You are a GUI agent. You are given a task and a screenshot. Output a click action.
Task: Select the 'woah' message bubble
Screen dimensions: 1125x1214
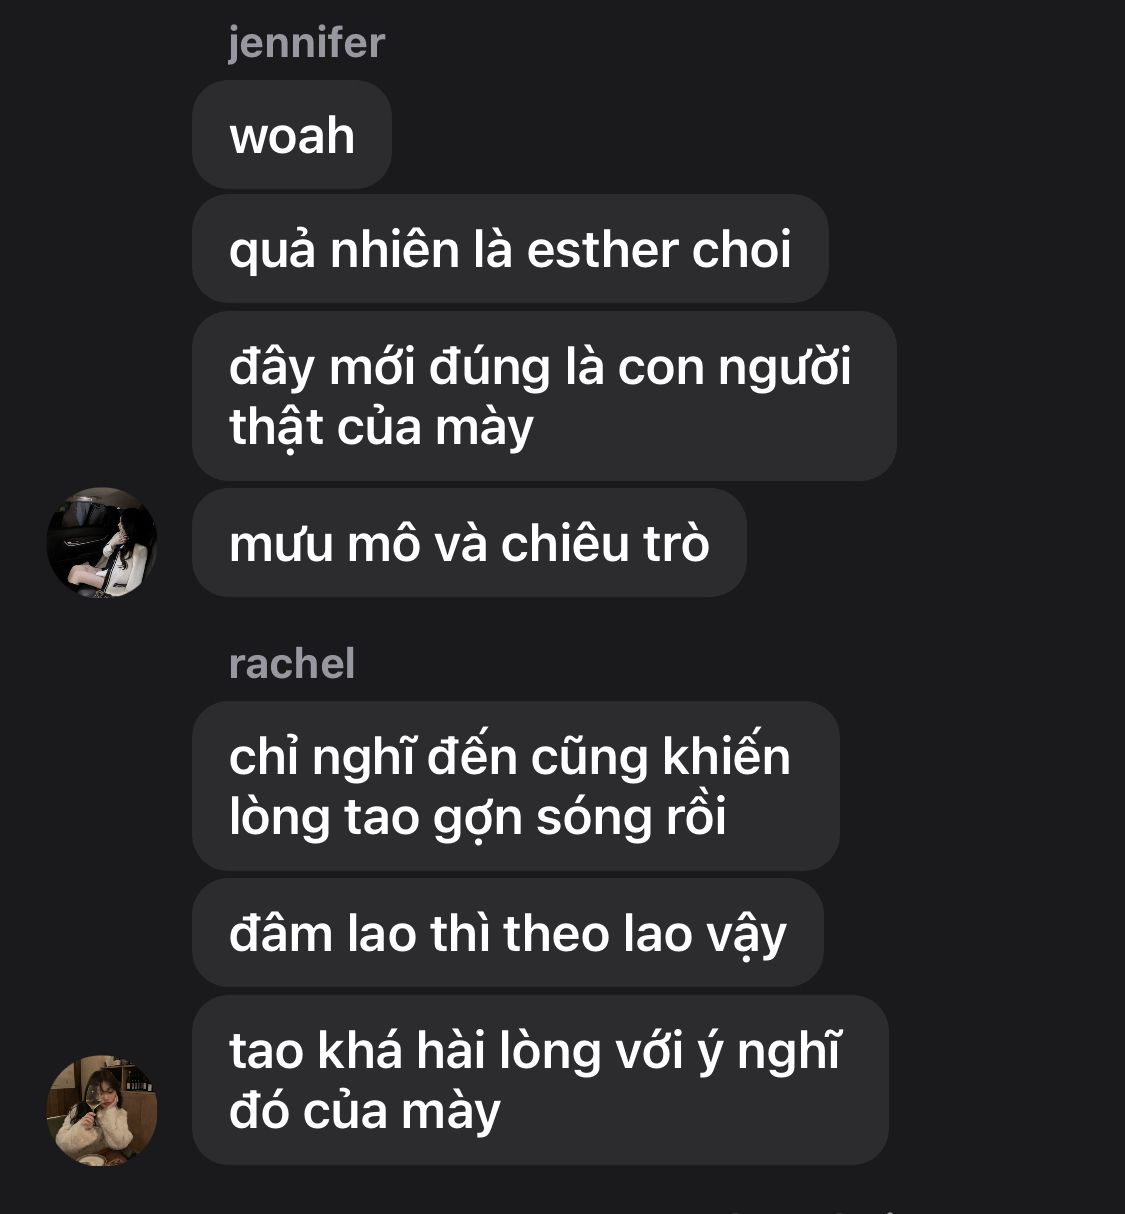tap(292, 135)
